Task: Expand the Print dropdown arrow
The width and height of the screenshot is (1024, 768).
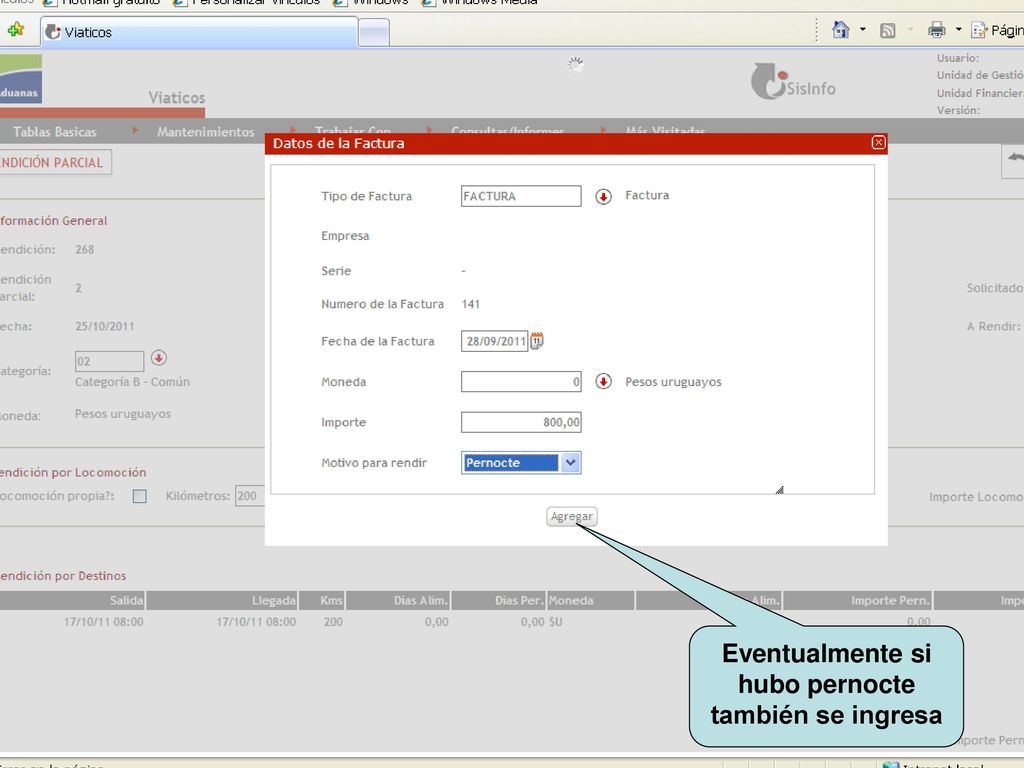Action: (x=959, y=29)
